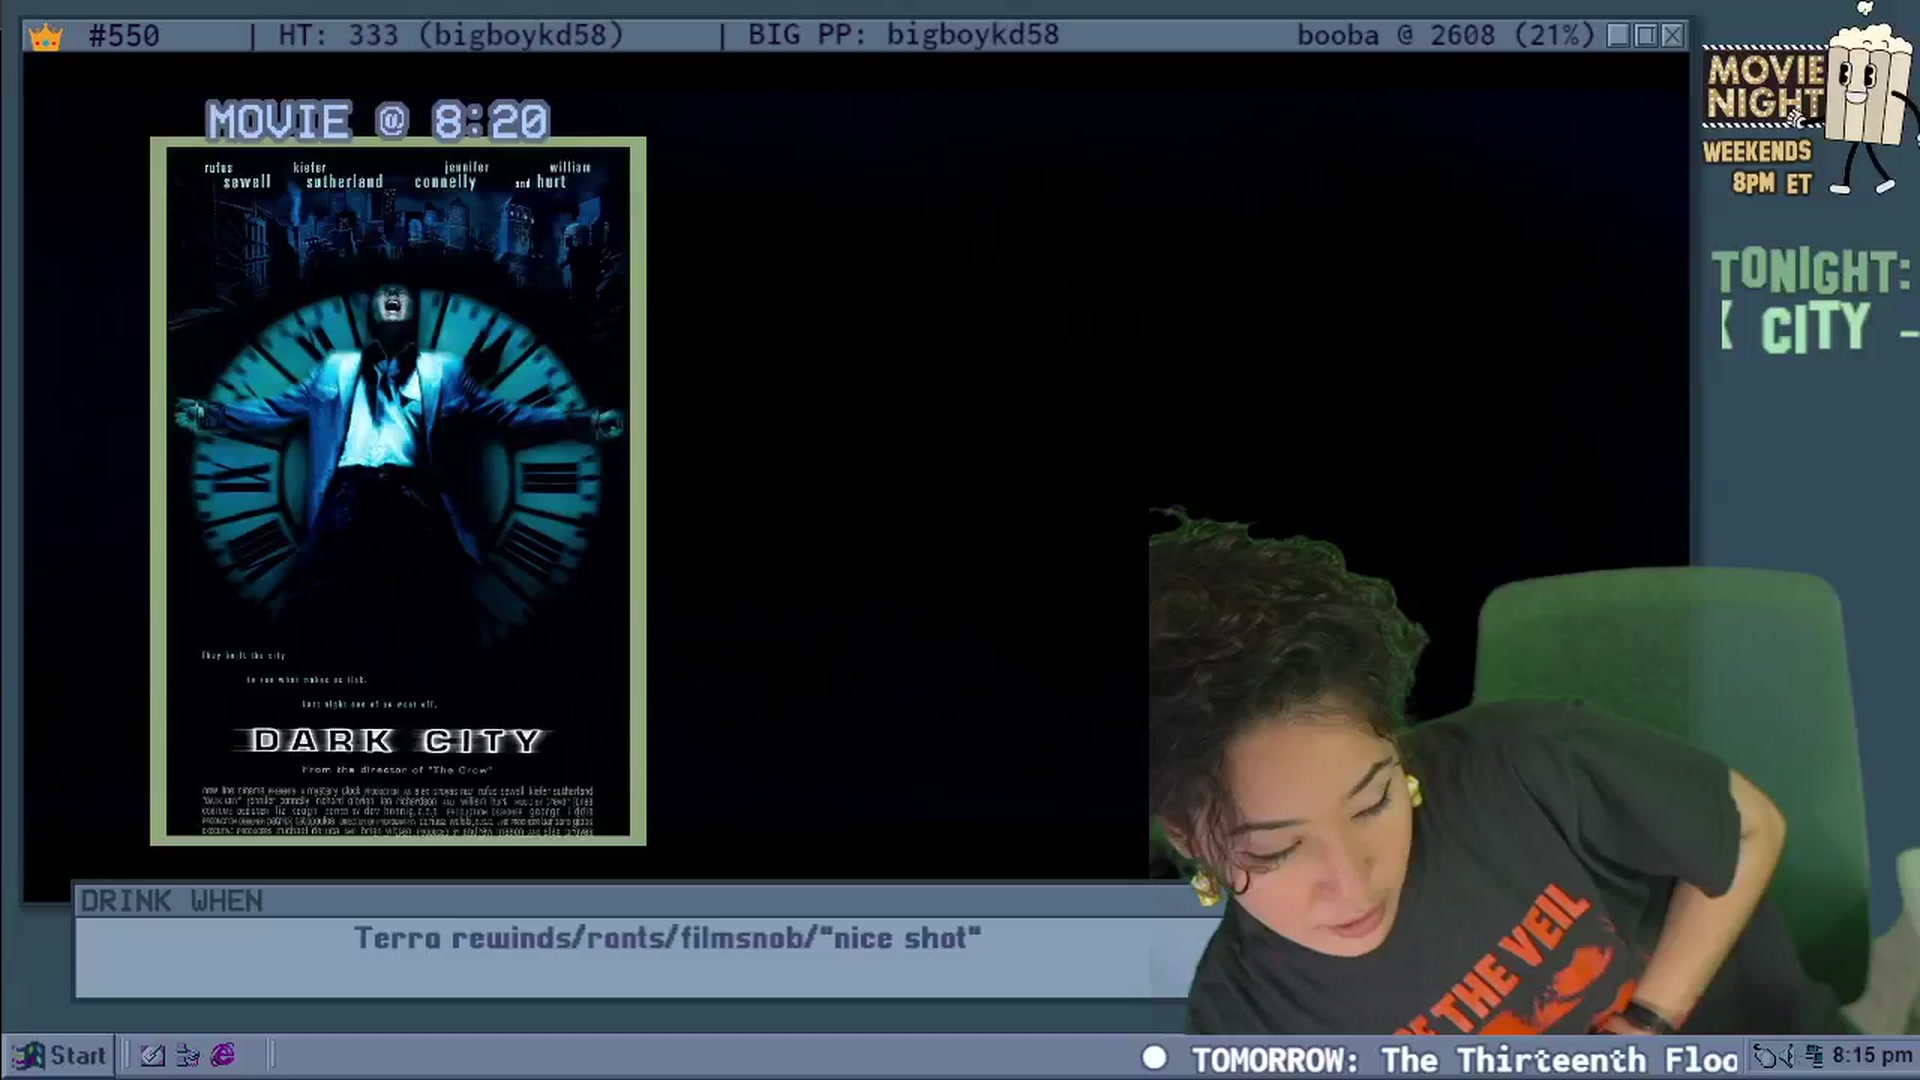Launch the notepad checklist quick-launch icon
1920x1080 pixels.
click(x=152, y=1056)
